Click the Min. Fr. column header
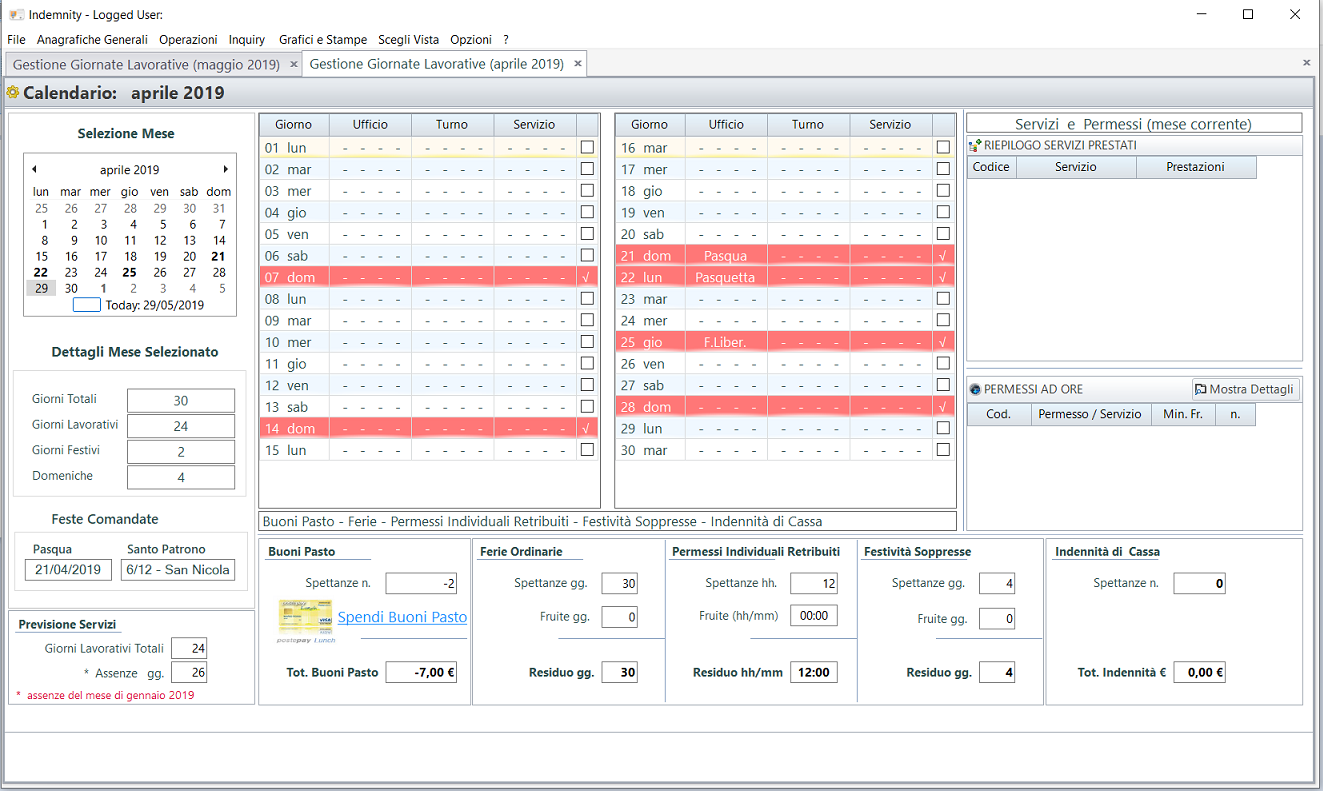 pos(1183,414)
